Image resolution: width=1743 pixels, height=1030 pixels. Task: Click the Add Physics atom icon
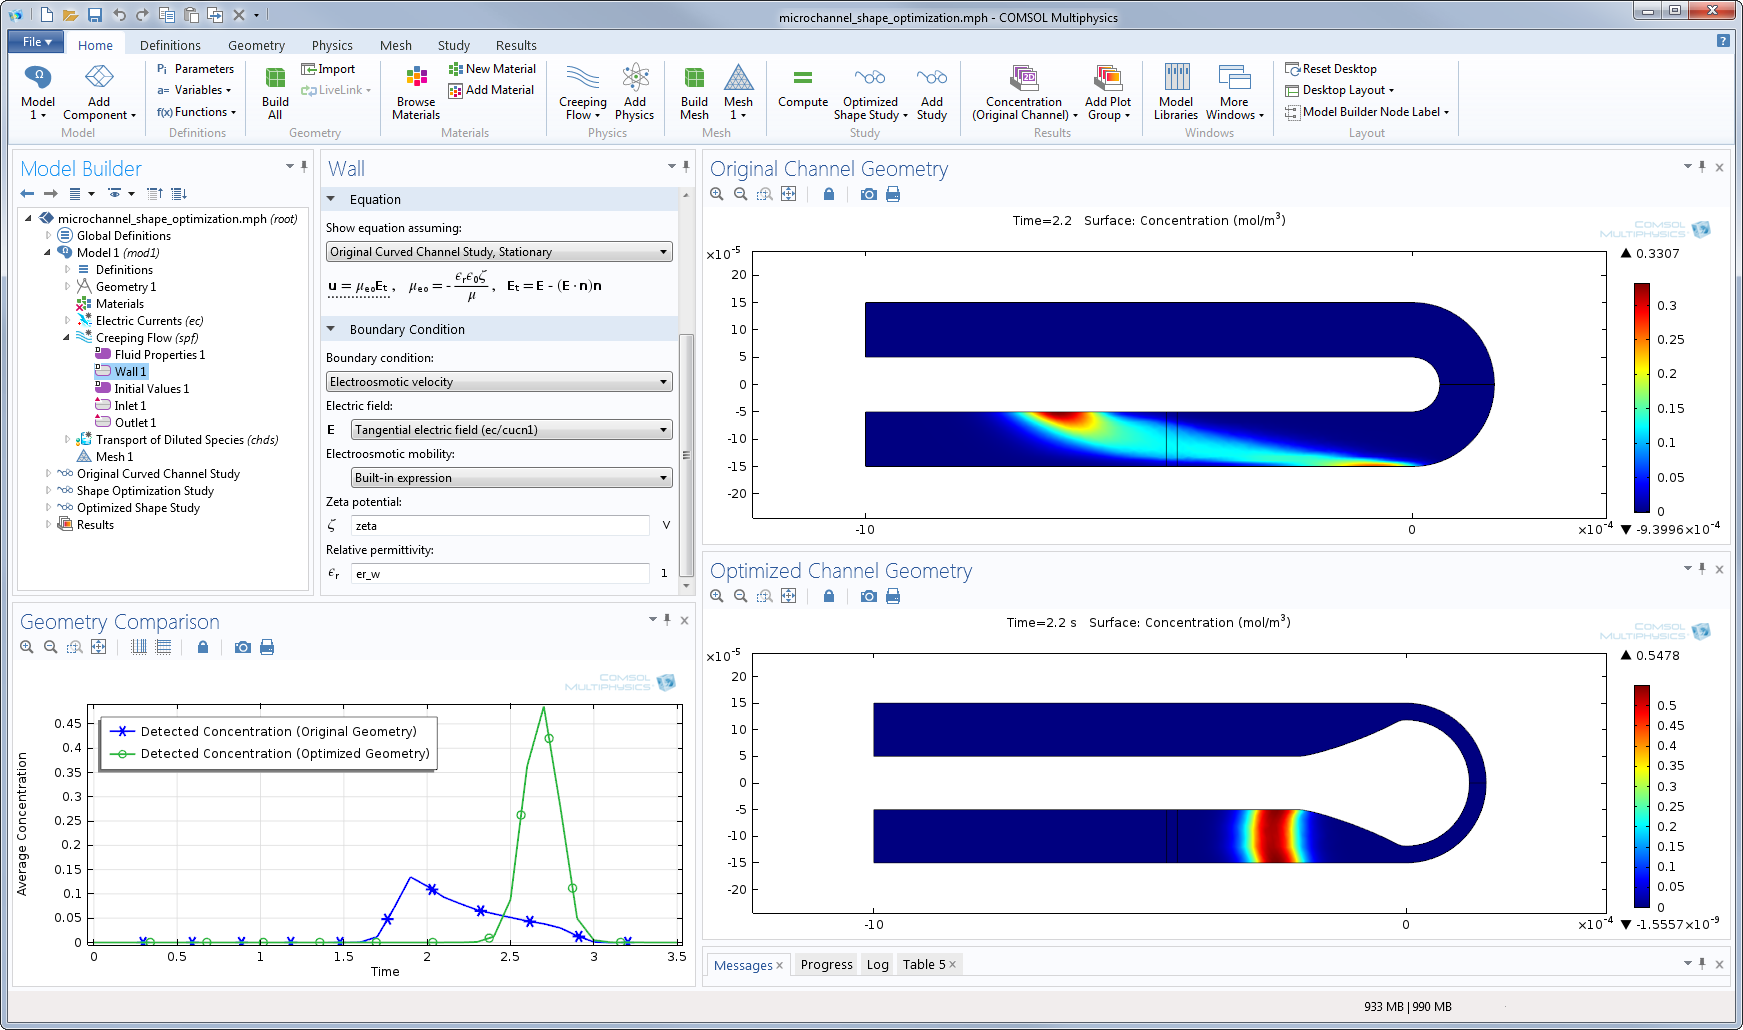coord(635,78)
